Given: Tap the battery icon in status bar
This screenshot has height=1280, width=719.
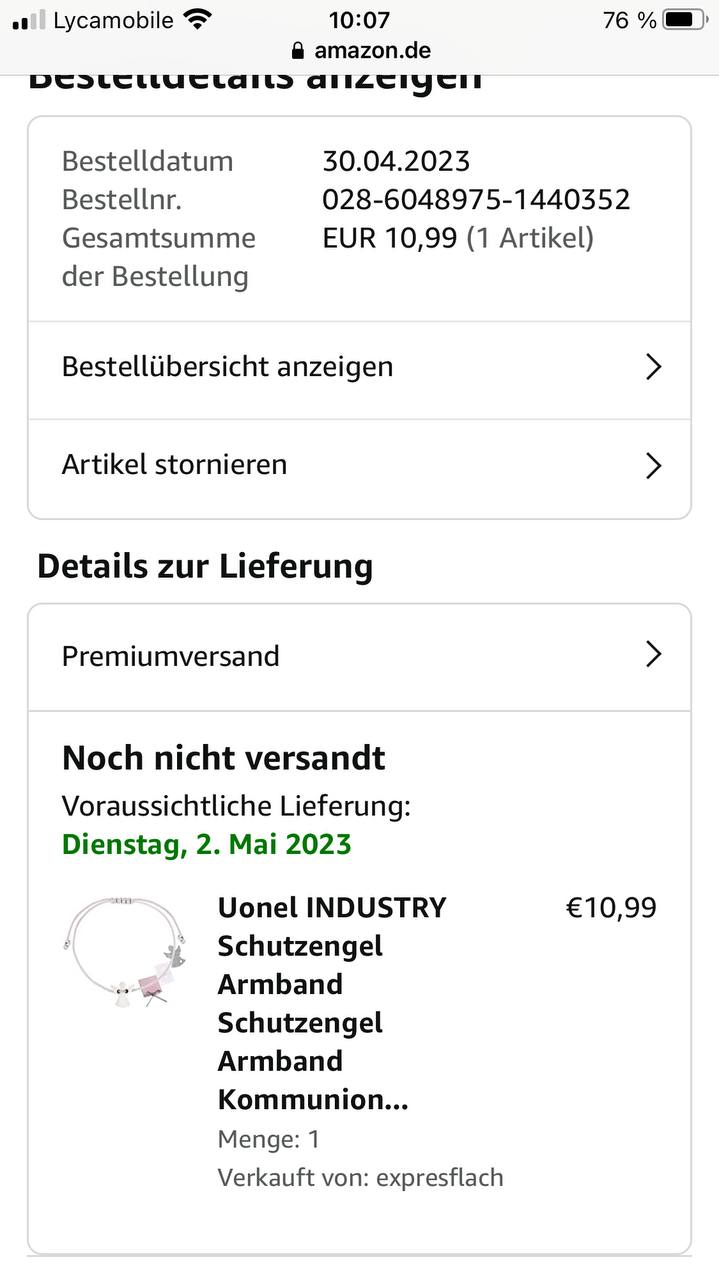Looking at the screenshot, I should click(x=684, y=20).
